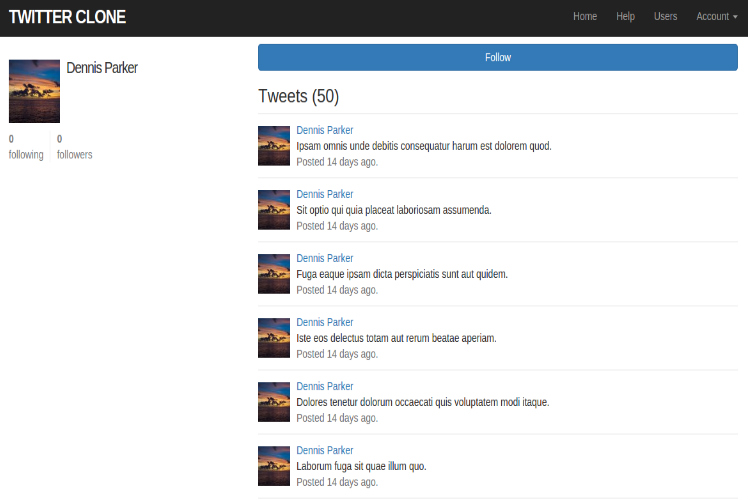
Task: Click avatar beside the 'Fuga eaque ipsam' tweet
Action: click(x=274, y=274)
